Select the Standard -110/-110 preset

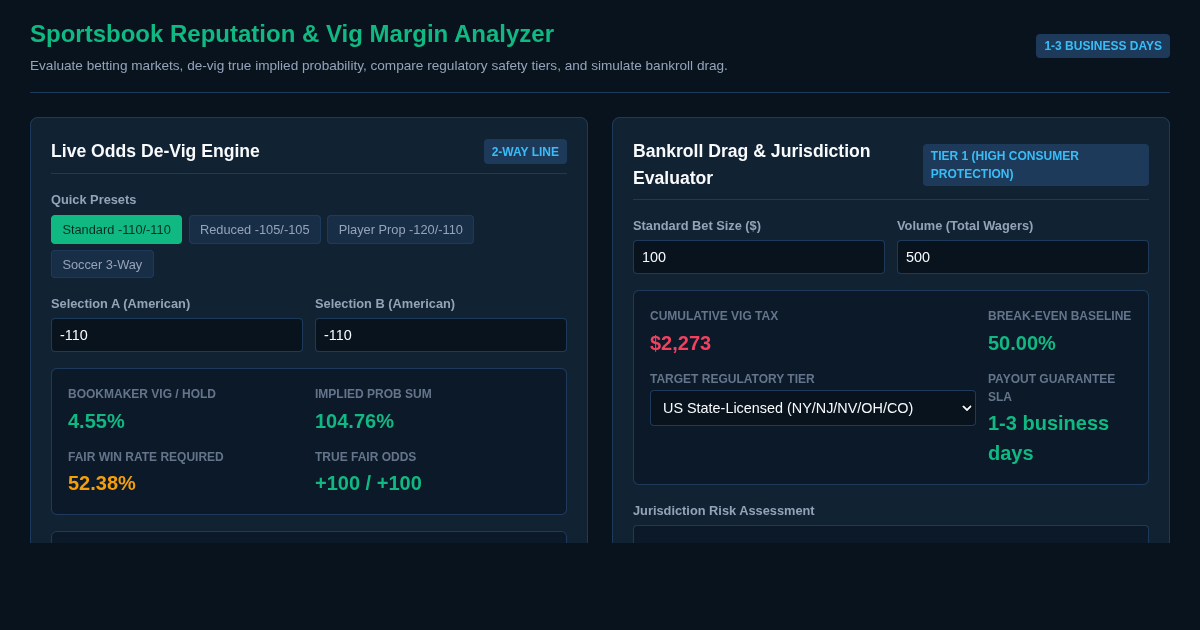pyautogui.click(x=116, y=230)
